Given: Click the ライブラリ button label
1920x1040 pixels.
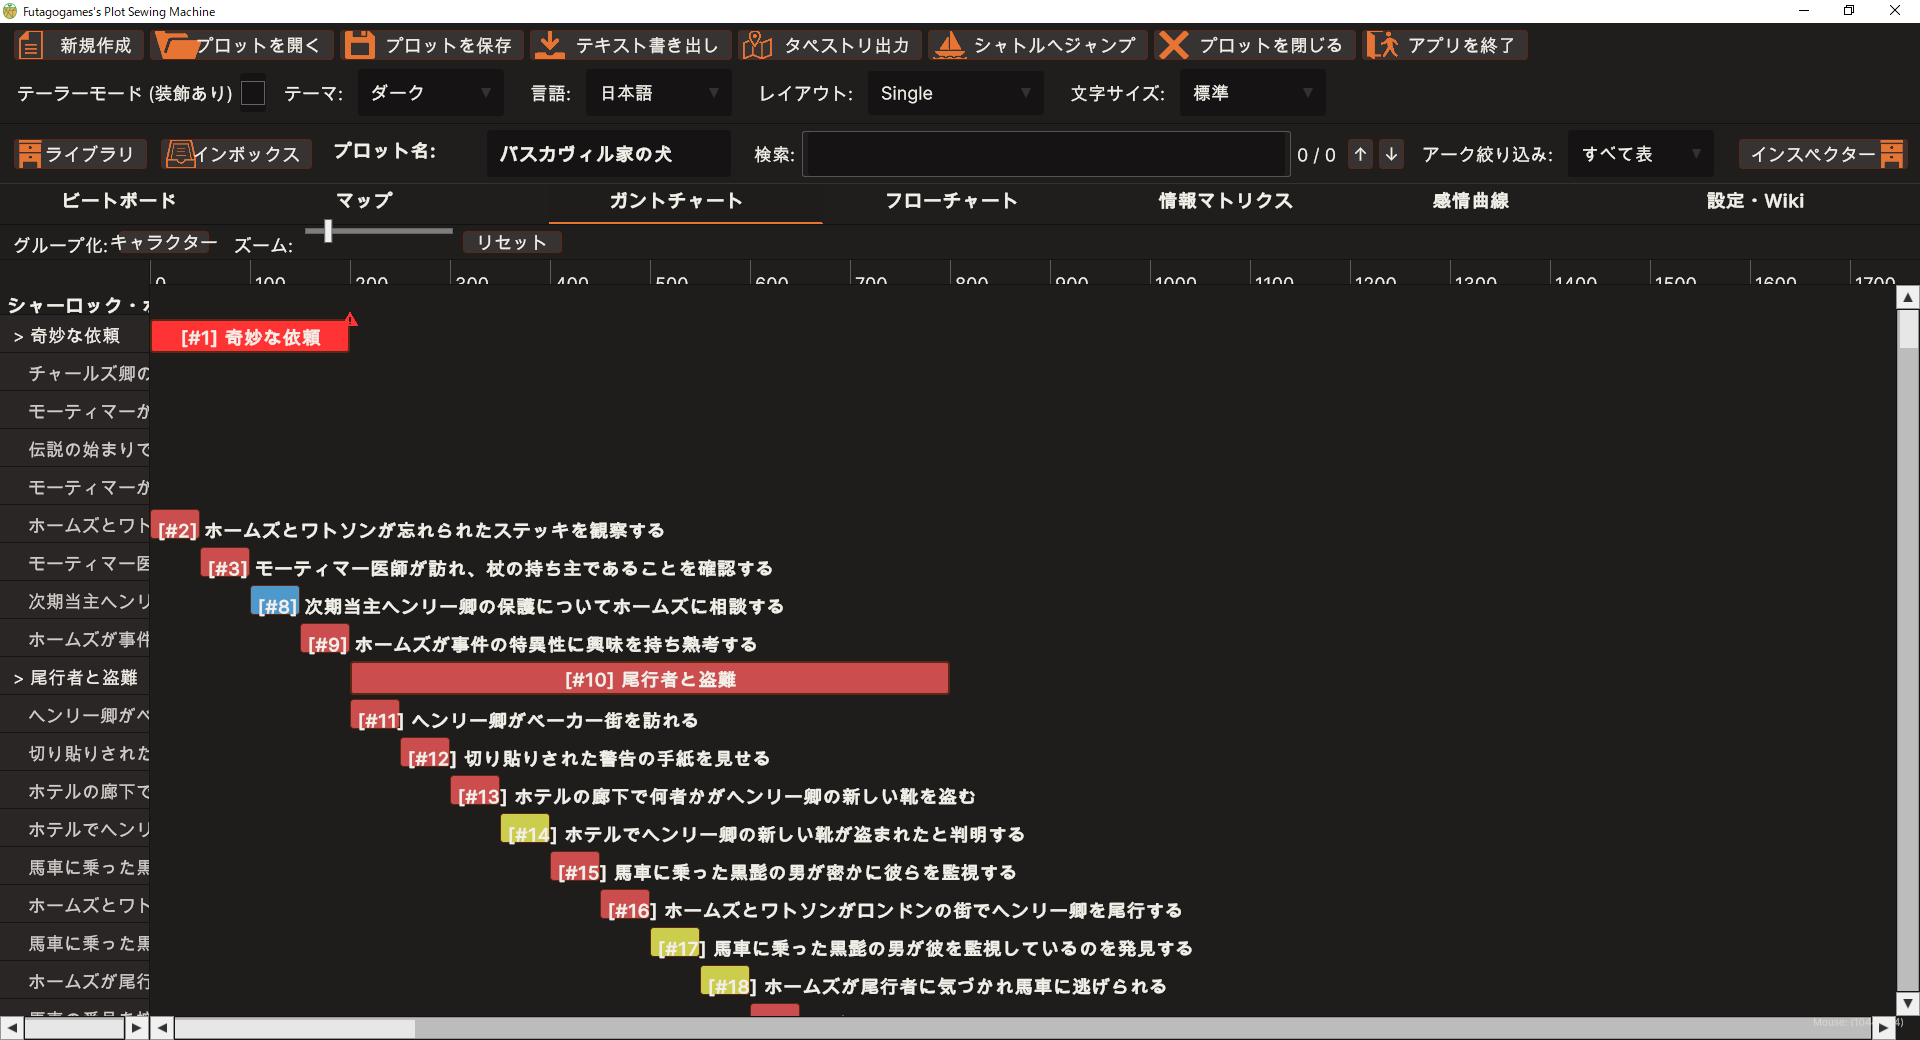Looking at the screenshot, I should pos(90,154).
